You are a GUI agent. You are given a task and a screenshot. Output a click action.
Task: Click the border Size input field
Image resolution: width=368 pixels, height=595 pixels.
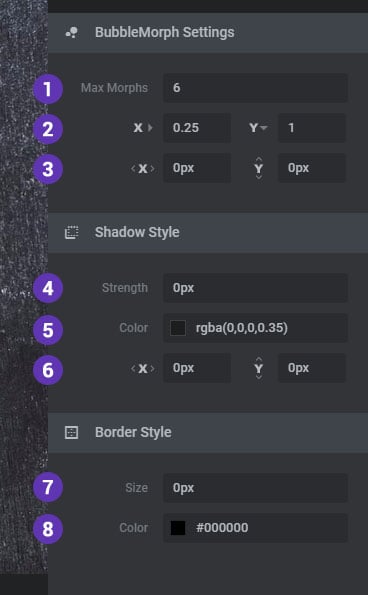click(255, 488)
